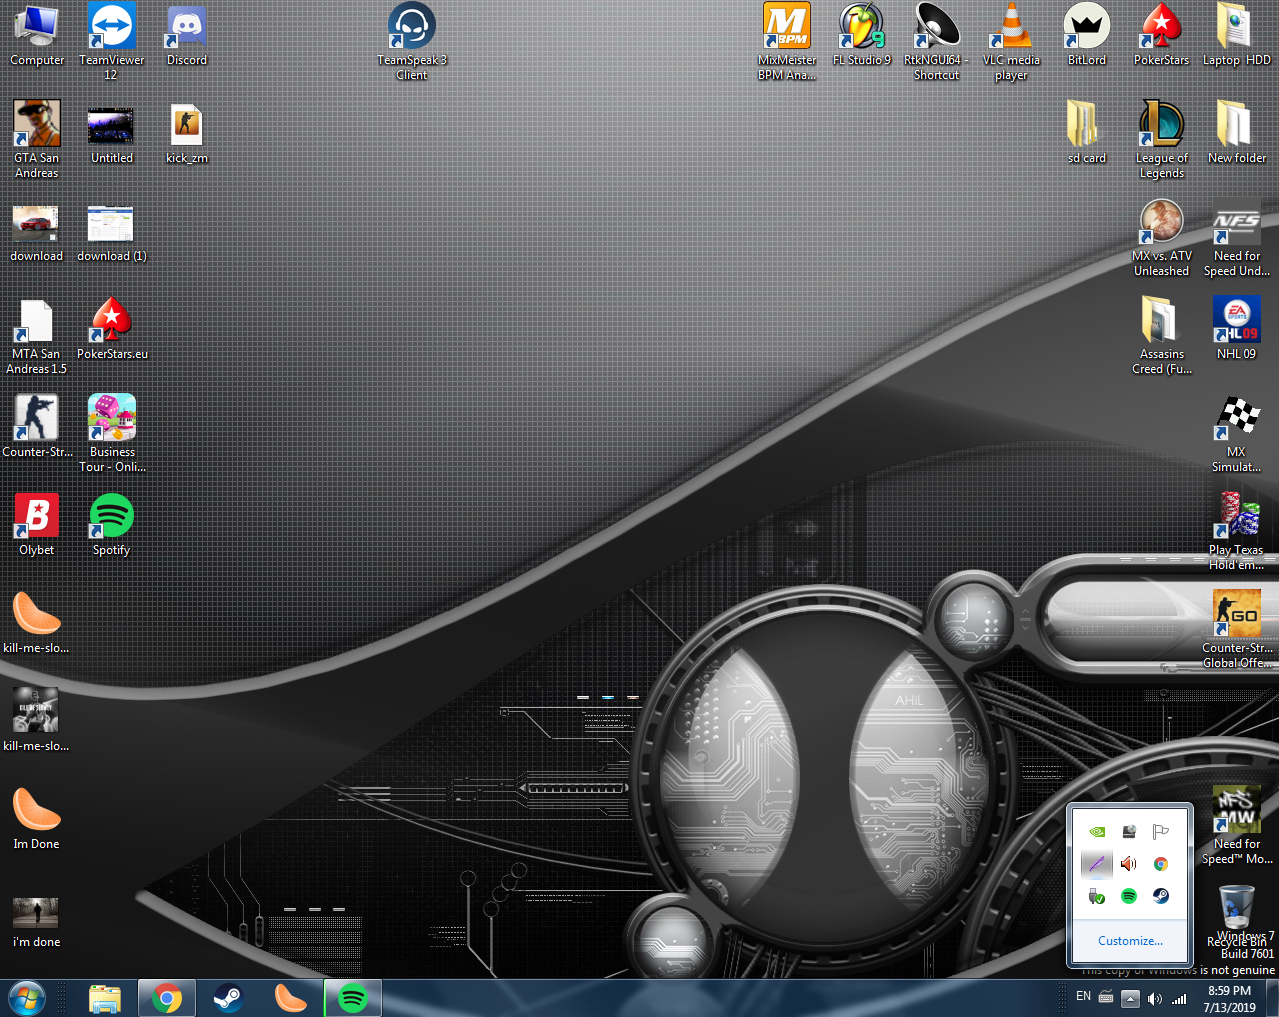
Task: Open the network signal tray icon
Action: click(x=1179, y=998)
